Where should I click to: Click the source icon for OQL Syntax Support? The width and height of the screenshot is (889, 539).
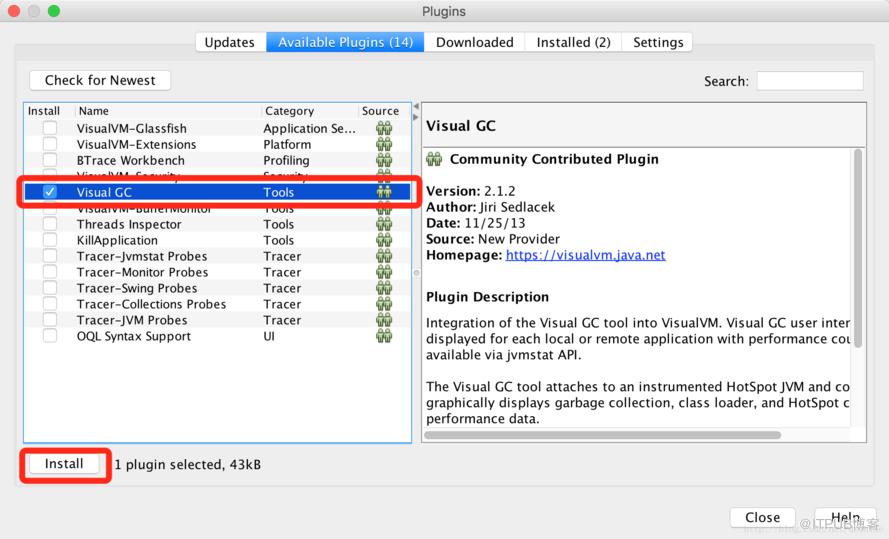tap(384, 336)
